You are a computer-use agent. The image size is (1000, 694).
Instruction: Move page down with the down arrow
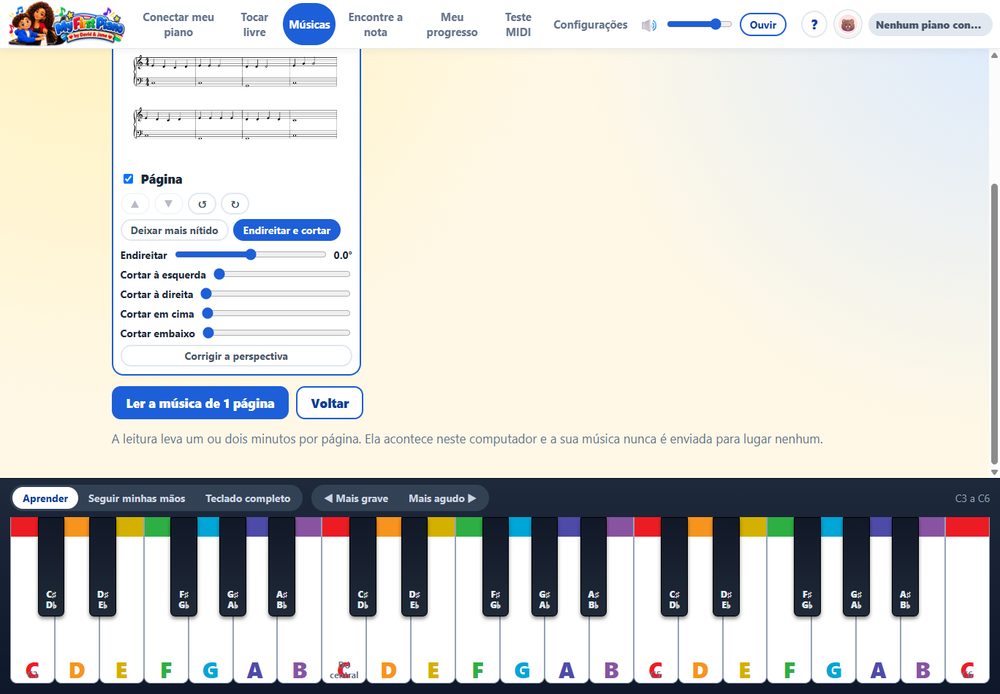(168, 204)
